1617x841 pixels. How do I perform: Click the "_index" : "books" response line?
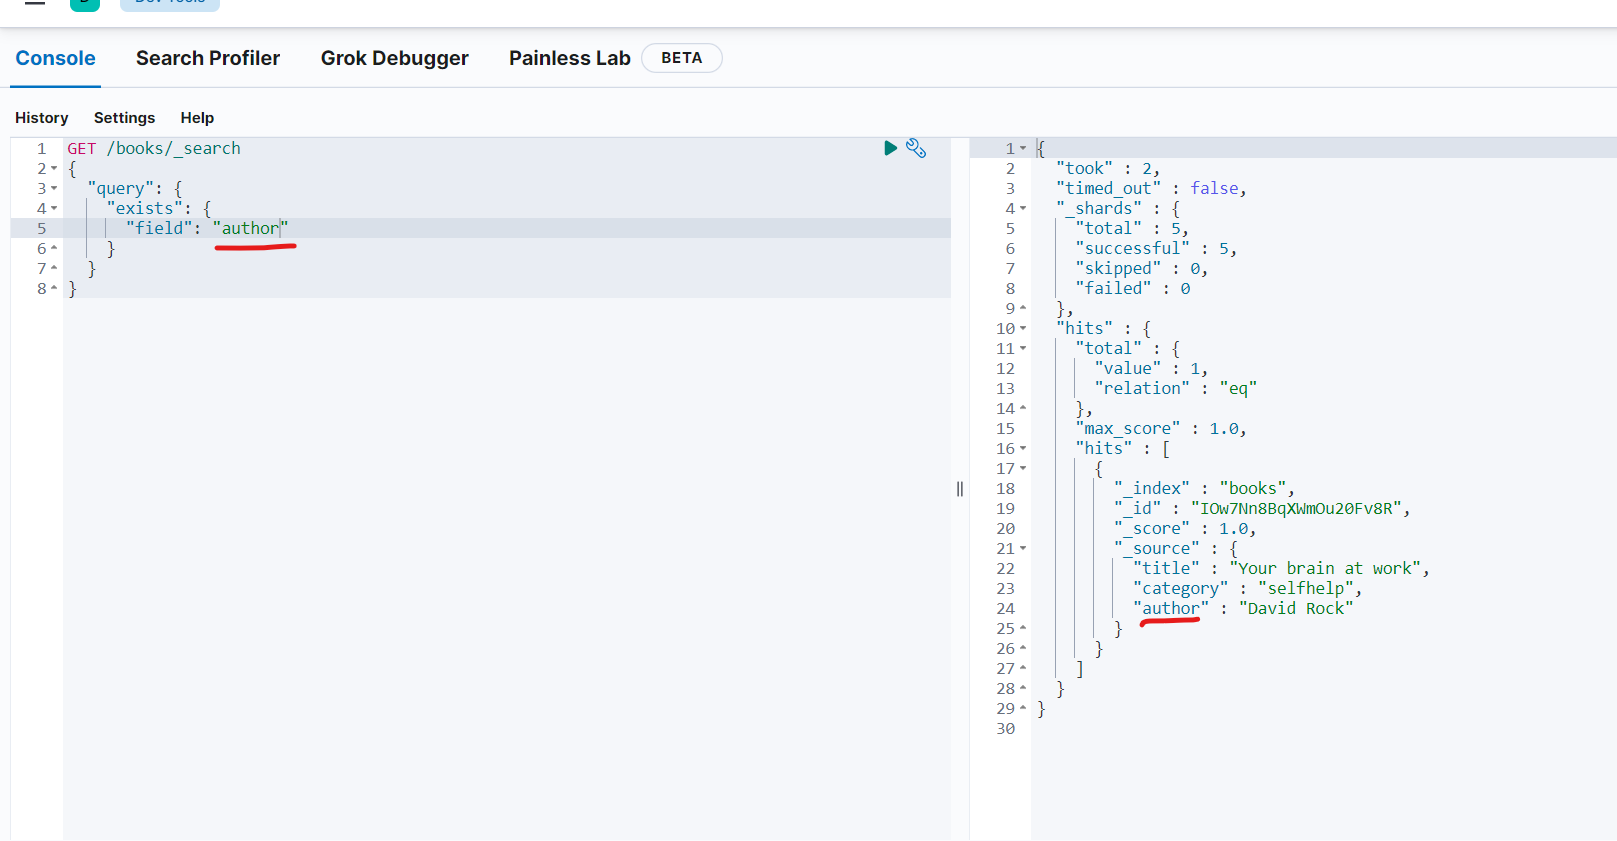tap(1204, 488)
